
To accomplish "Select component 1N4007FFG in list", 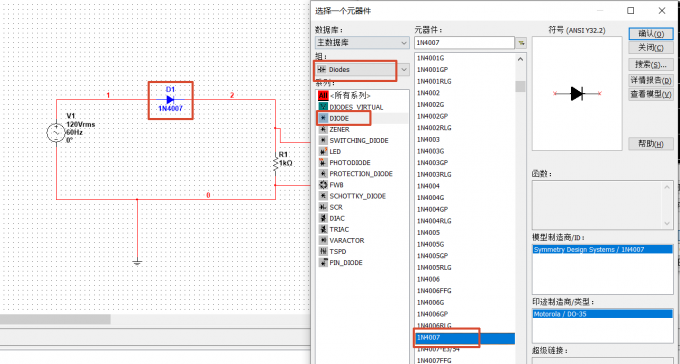I will tap(434, 361).
